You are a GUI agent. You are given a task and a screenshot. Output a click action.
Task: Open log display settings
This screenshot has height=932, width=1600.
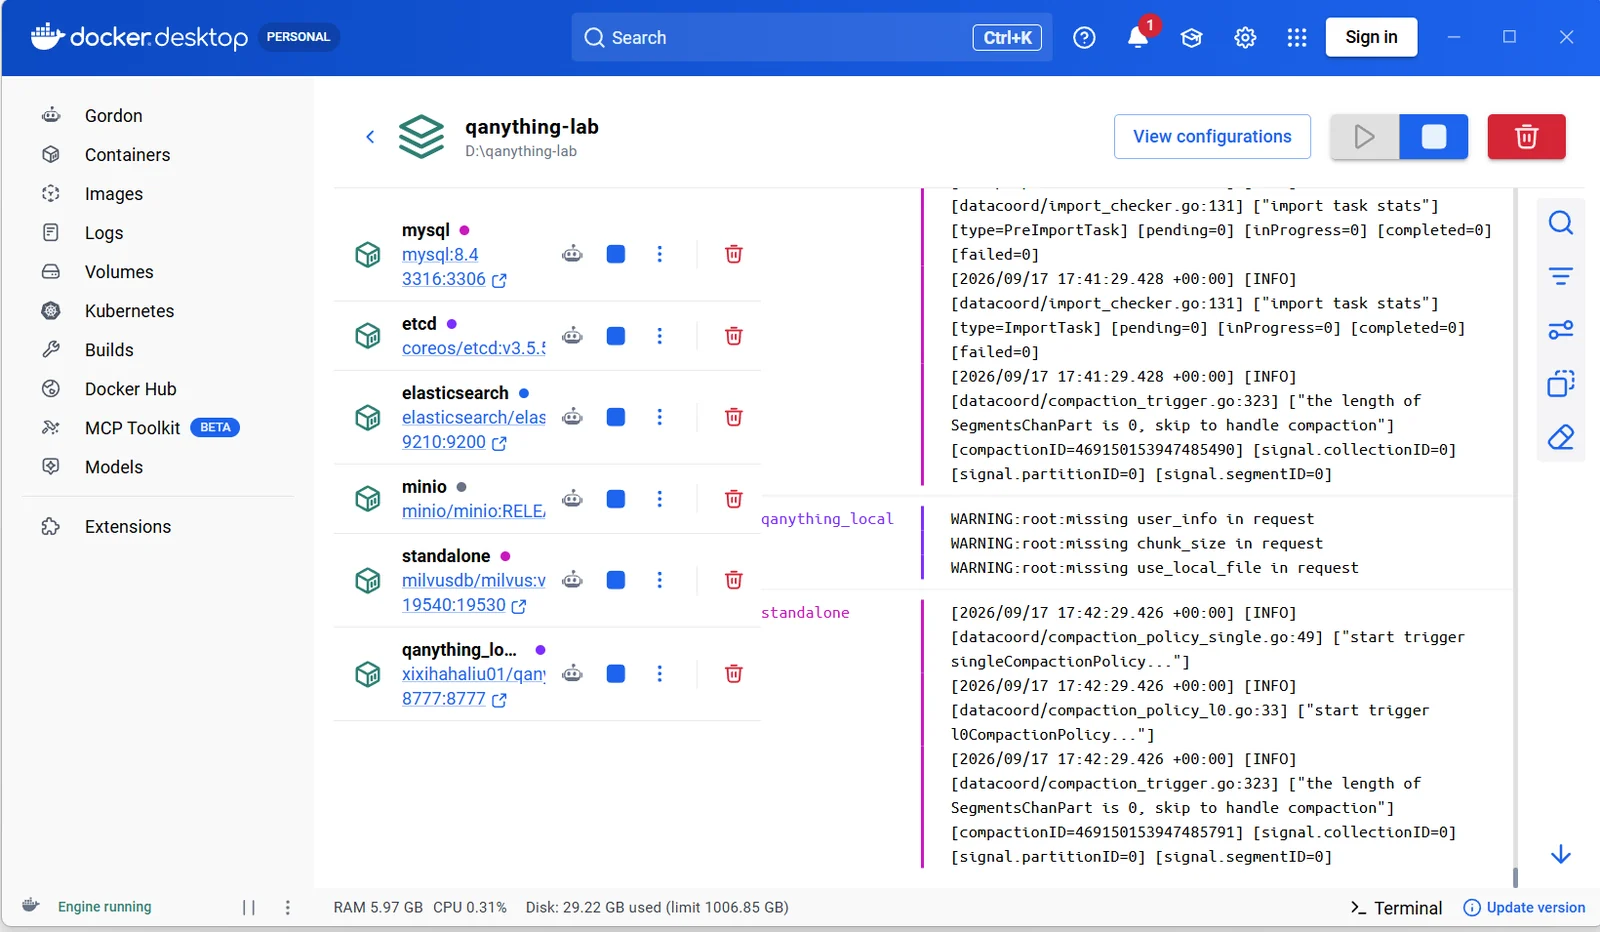pos(1561,330)
